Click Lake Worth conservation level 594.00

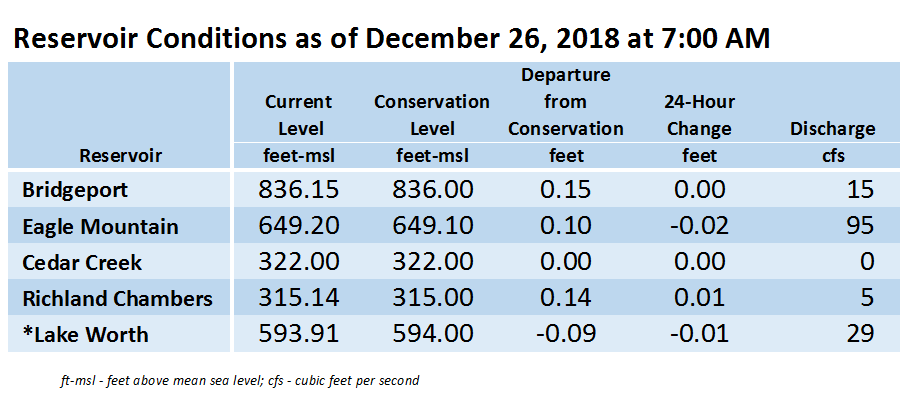pos(433,335)
